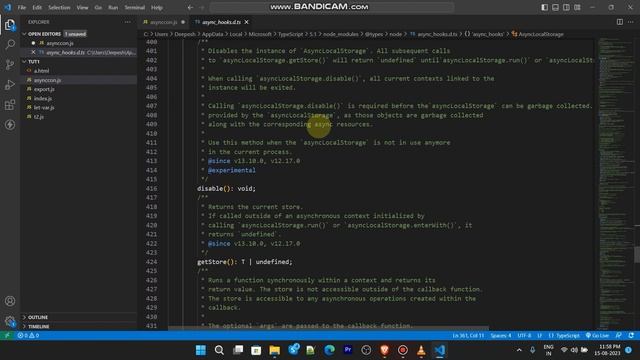Viewport: 640px width, 360px height.
Task: Open Microsoft Edge from taskbar
Action: pos(329,350)
